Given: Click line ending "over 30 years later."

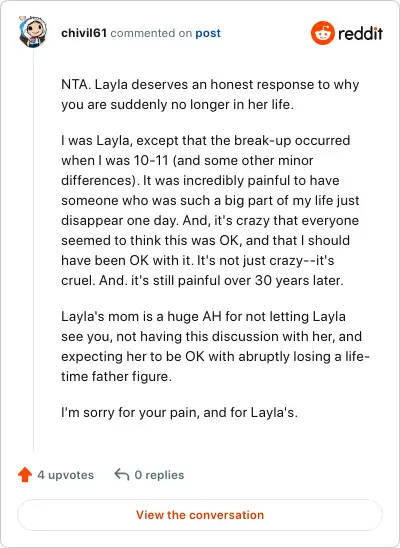Looking at the screenshot, I should [x=202, y=281].
